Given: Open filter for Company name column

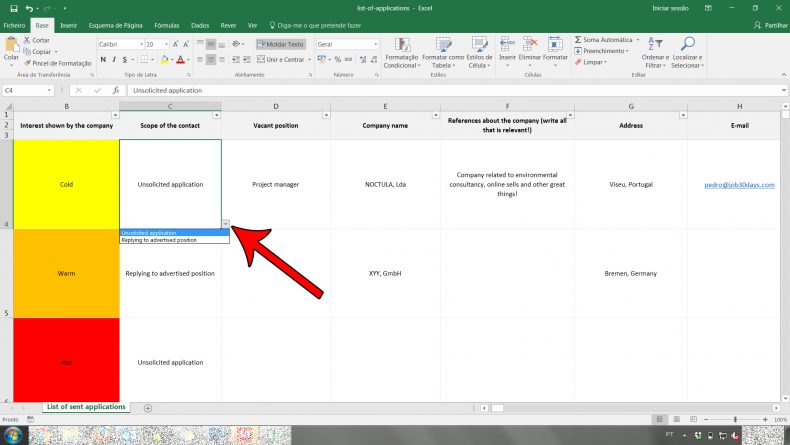Looking at the screenshot, I should 436,115.
